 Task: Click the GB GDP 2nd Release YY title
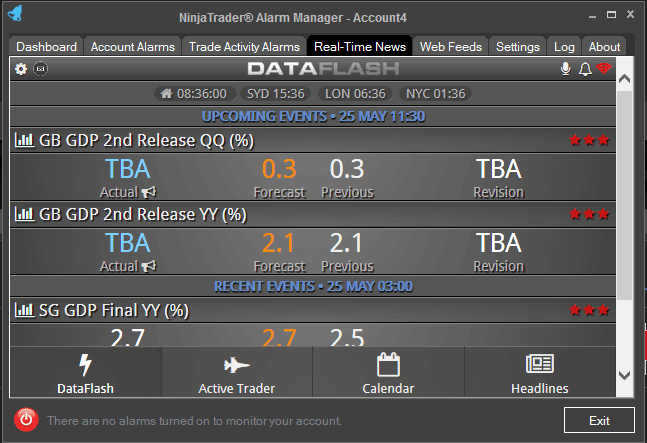[142, 214]
